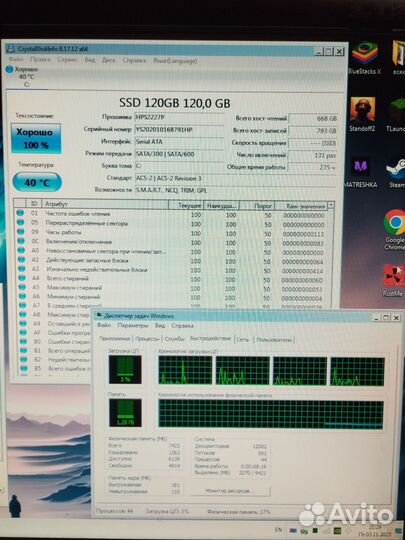Switch to the Службы tab
Viewport: 405px width, 540px height.
coord(174,339)
